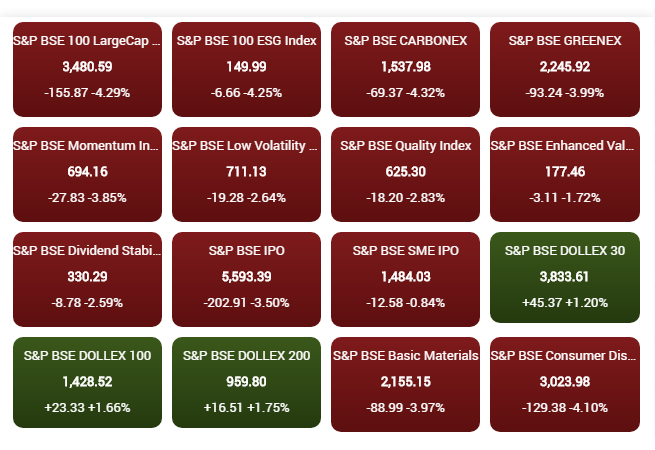Click the S&P BSE SME IPO tile
Image resolution: width=655 pixels, height=450 pixels.
coord(405,278)
